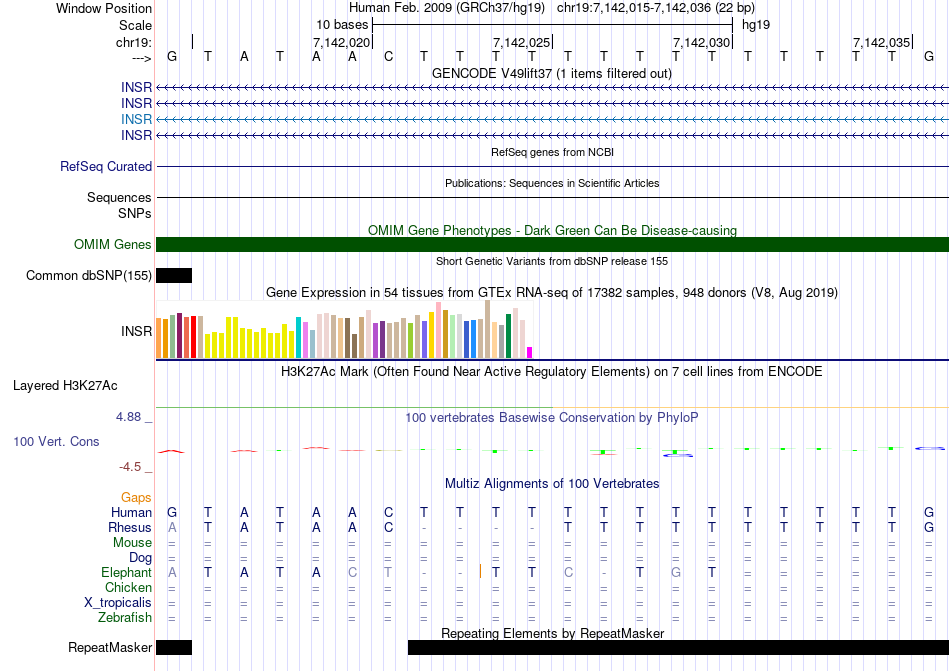Click the long RepeatMasker element on right
Viewport: 950px width, 671px height.
(x=678, y=647)
